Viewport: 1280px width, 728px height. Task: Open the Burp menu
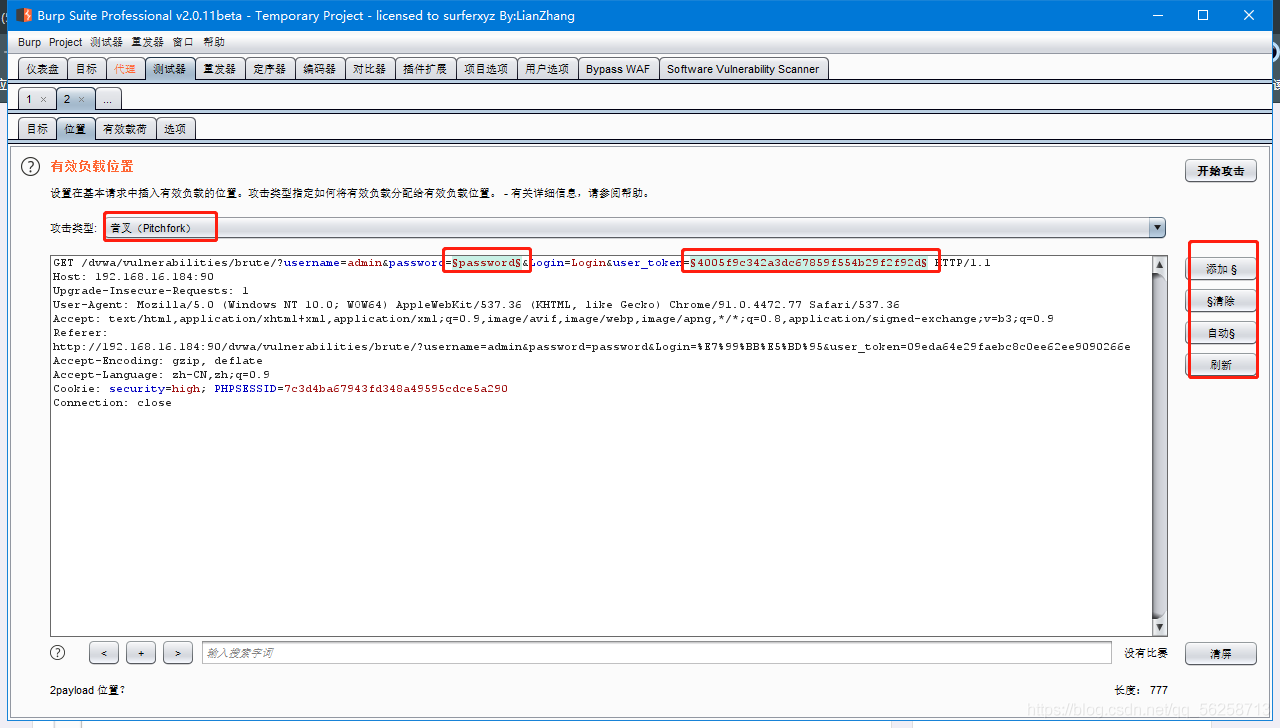point(29,42)
